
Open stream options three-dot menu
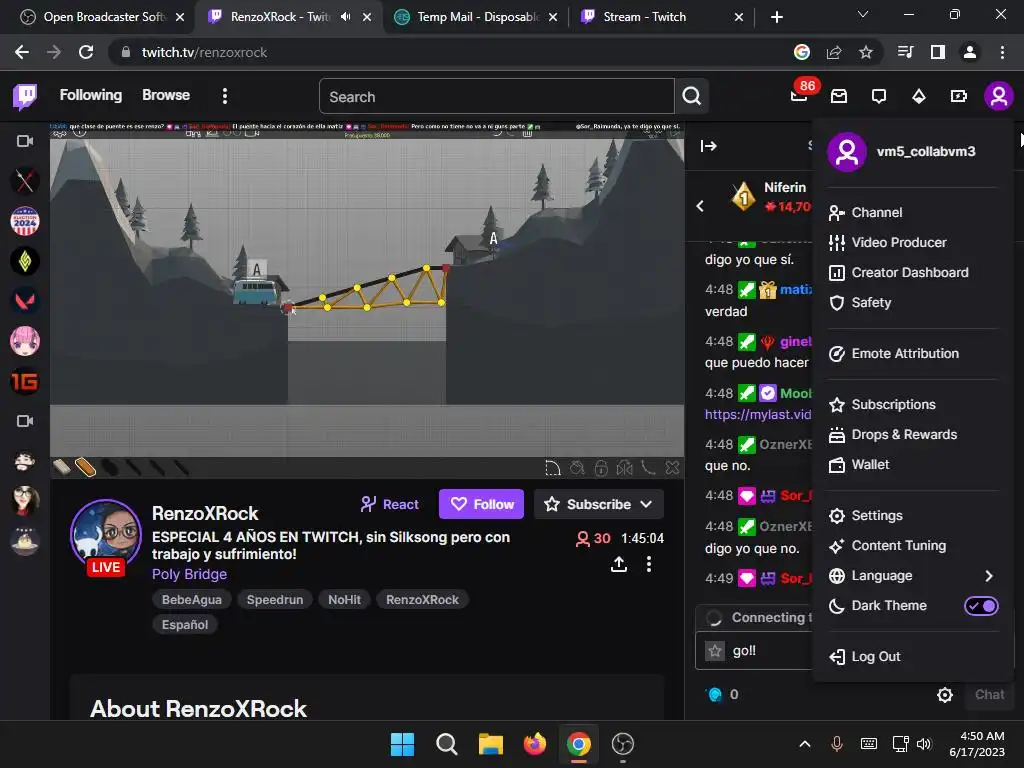click(x=648, y=564)
